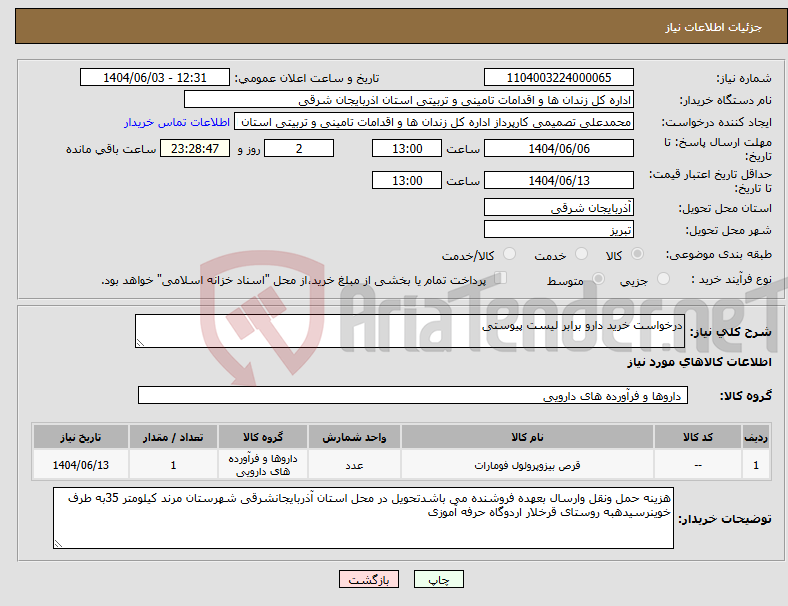The width and height of the screenshot is (788, 606).
Task: Click the تاریخ نیاز column header
Action: 80,437
